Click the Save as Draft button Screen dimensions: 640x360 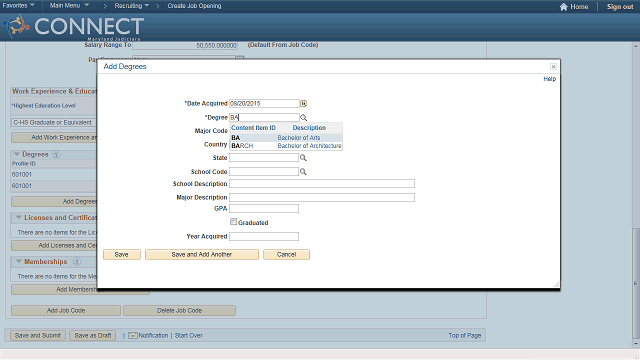(x=93, y=336)
